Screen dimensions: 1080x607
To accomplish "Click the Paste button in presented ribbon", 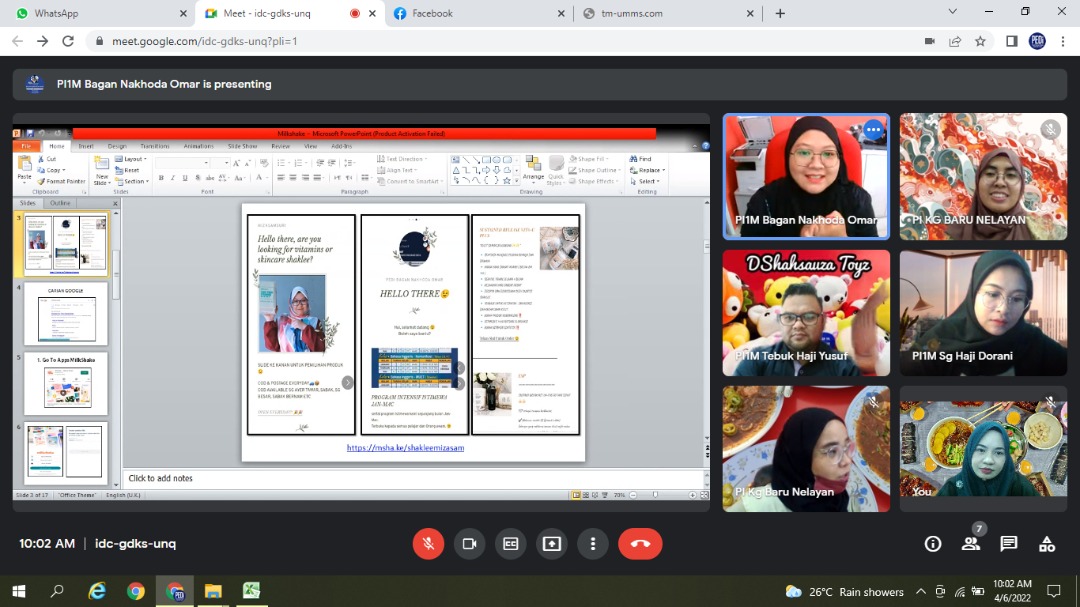I will tap(24, 168).
